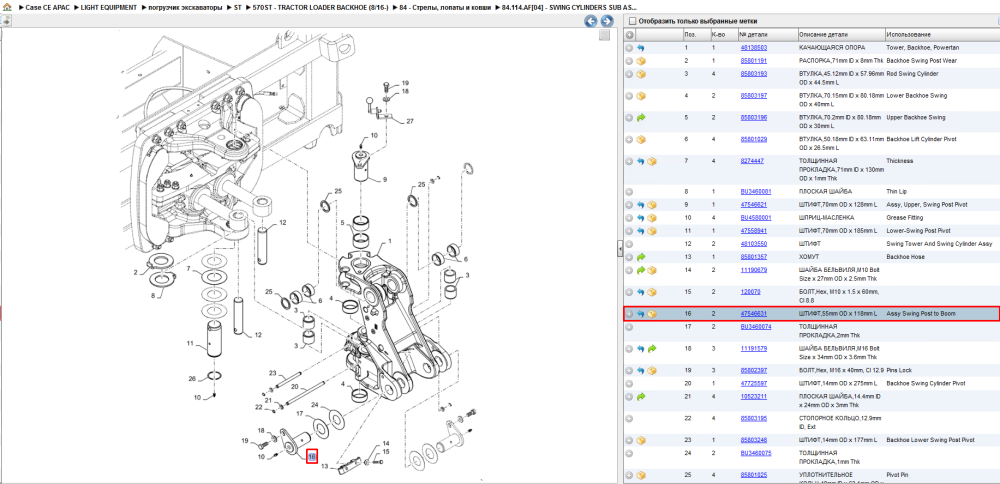Select 'ХОМУТ' description cell
This screenshot has width=1000, height=484.
click(810, 256)
